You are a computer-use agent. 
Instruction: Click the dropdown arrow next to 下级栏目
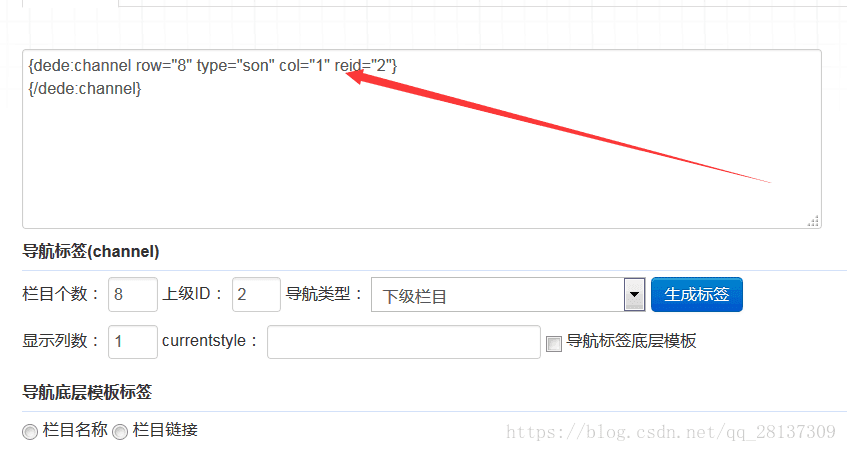click(634, 294)
